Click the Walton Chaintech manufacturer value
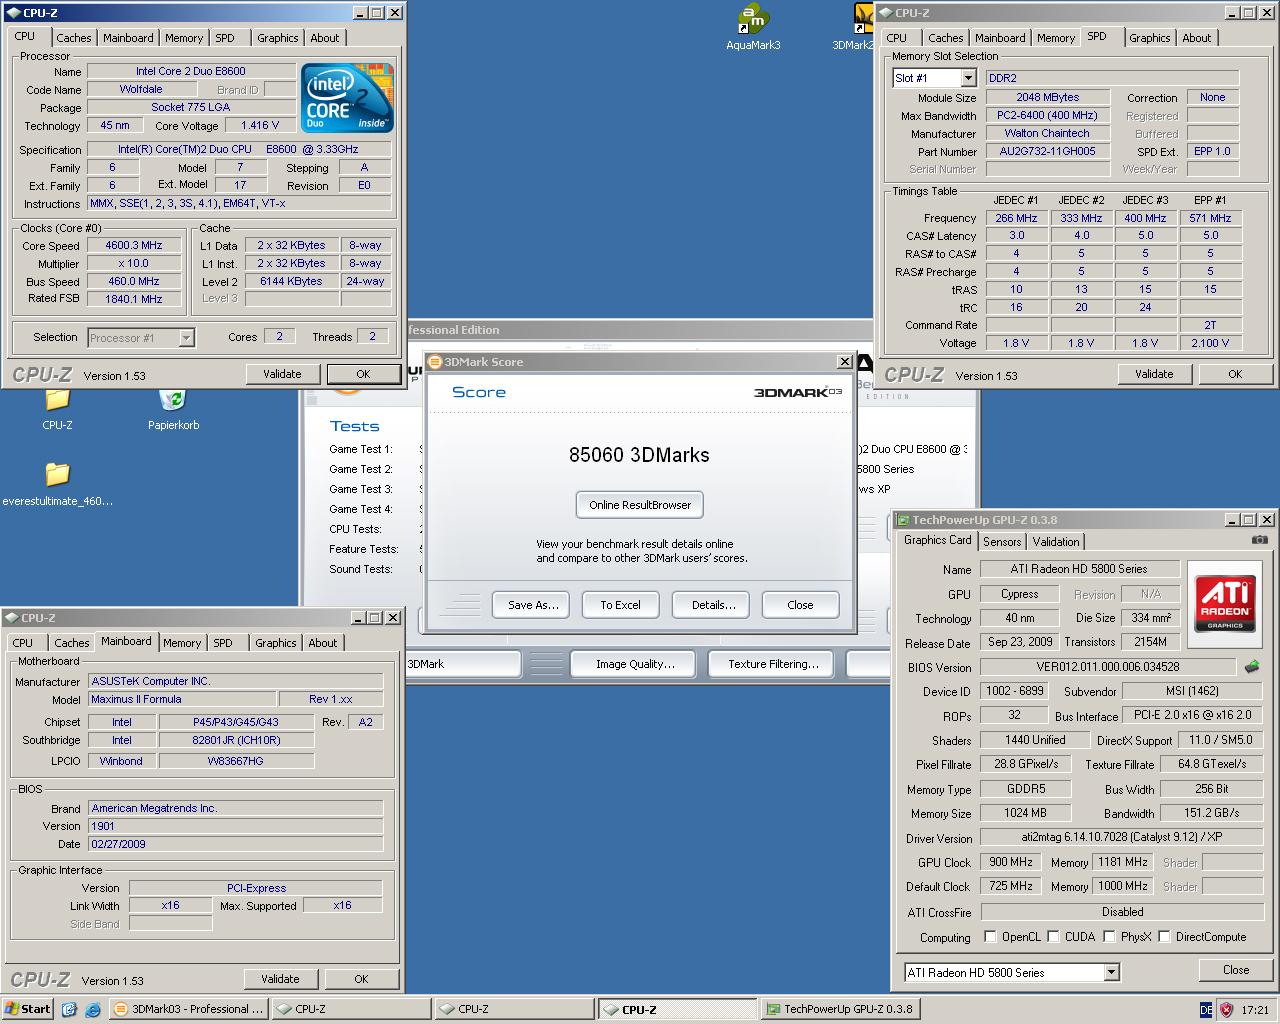 click(x=1047, y=133)
